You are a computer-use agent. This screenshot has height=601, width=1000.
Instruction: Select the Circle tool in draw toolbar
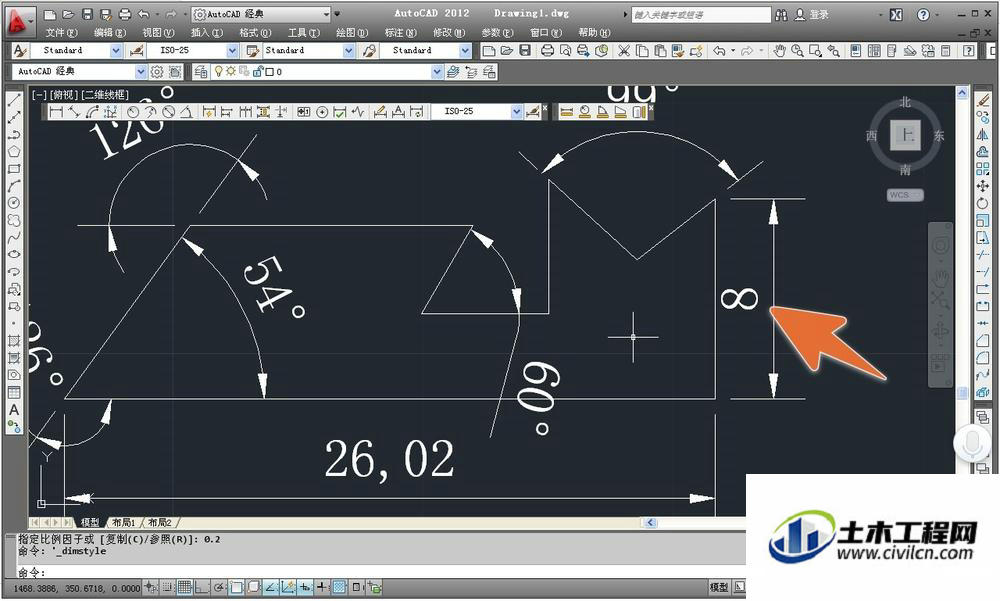[13, 203]
